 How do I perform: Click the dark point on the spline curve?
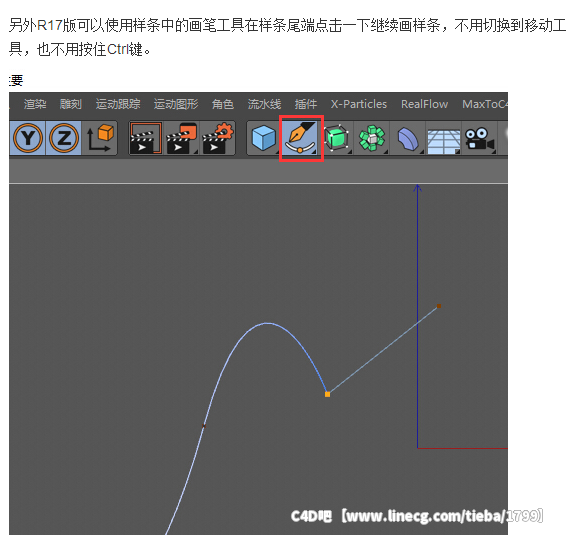[x=204, y=426]
